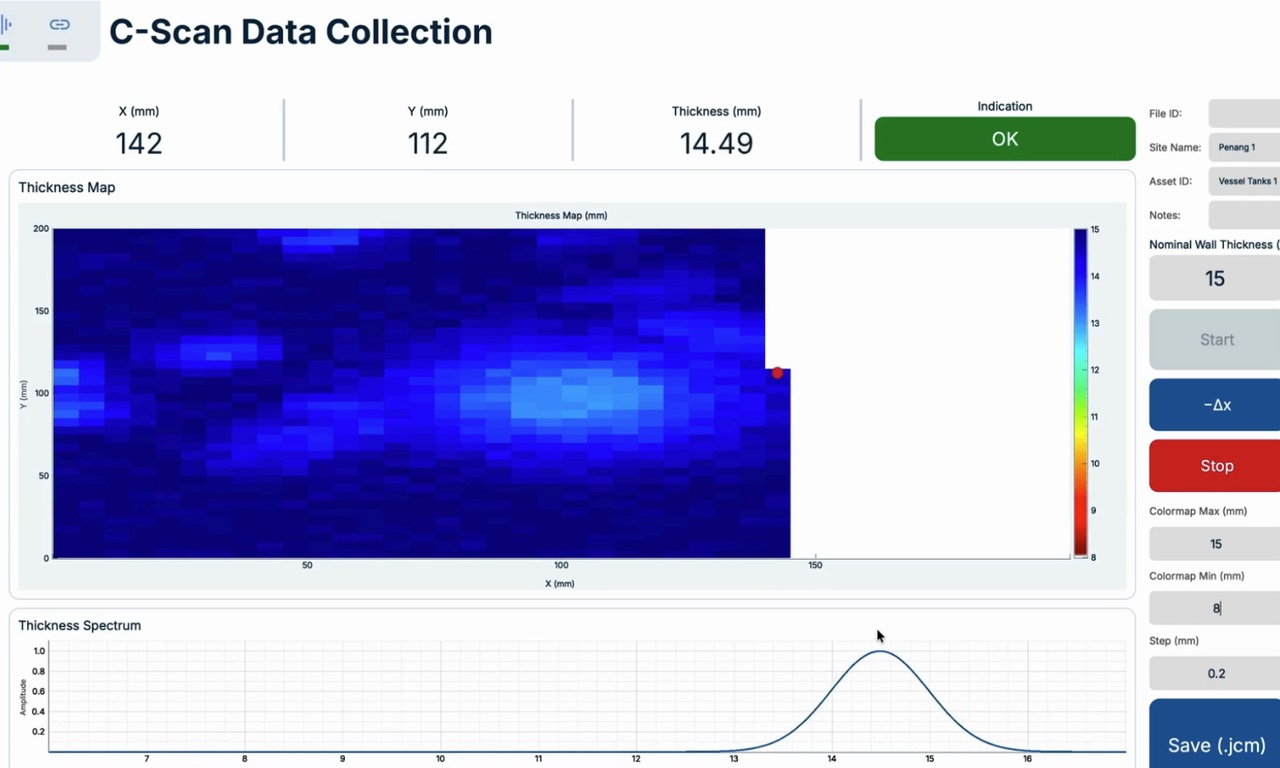Edit the Colormap Min field
The height and width of the screenshot is (768, 1280).
tap(1215, 608)
